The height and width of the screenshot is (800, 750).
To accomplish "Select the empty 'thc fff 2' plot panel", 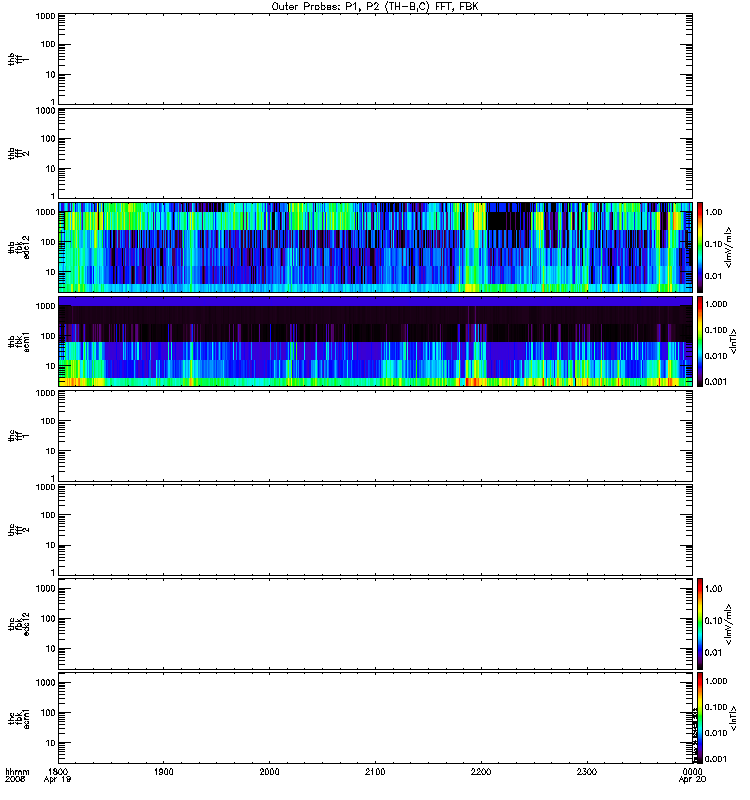I will pyautogui.click(x=376, y=530).
